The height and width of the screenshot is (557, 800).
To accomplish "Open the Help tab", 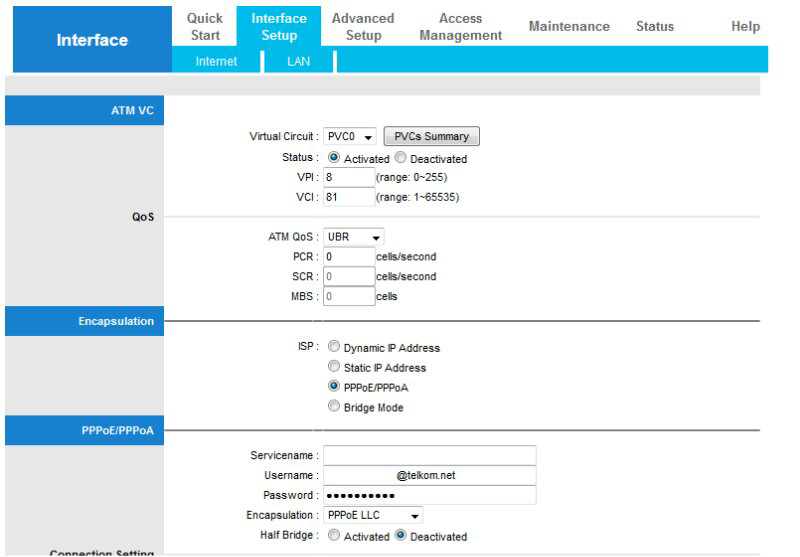I will click(745, 27).
